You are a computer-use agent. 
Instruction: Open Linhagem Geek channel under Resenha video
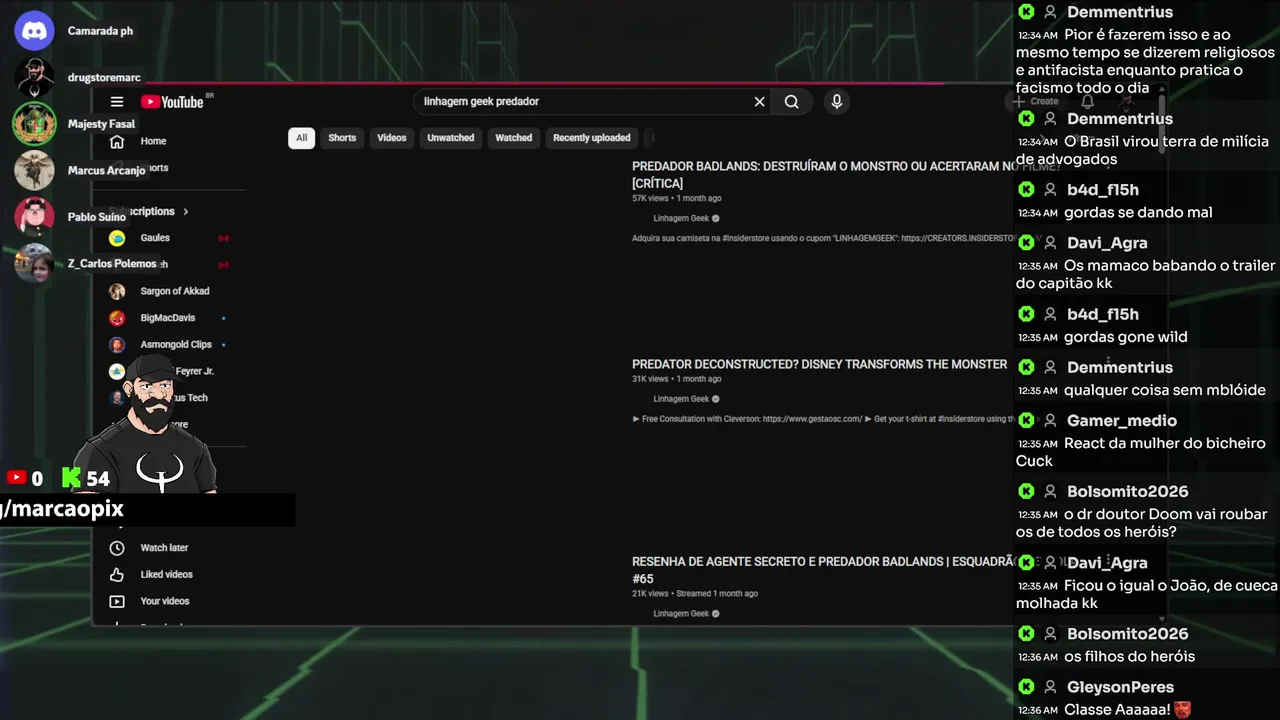(x=681, y=614)
